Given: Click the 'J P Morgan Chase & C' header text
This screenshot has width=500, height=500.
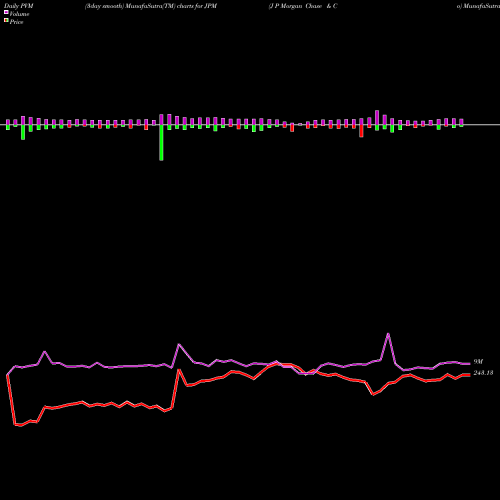Looking at the screenshot, I should (x=303, y=6).
